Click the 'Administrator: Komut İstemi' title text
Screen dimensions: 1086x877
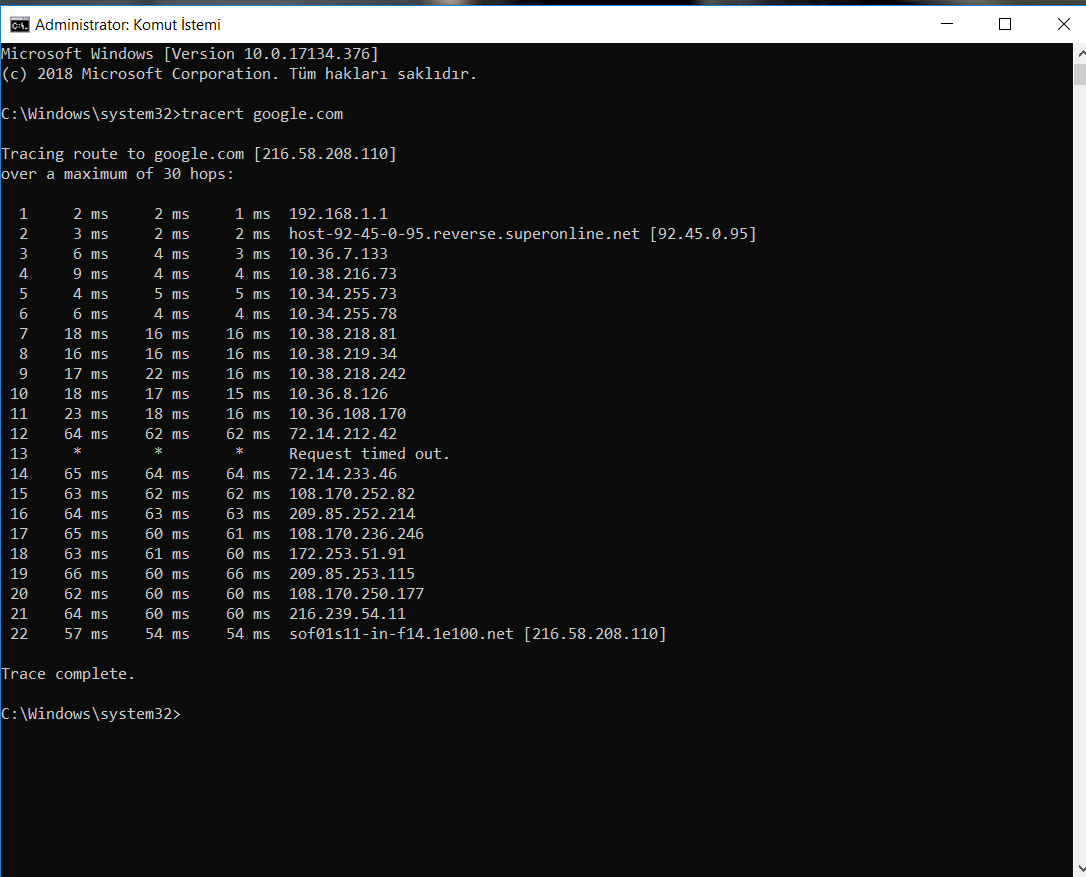pos(128,24)
